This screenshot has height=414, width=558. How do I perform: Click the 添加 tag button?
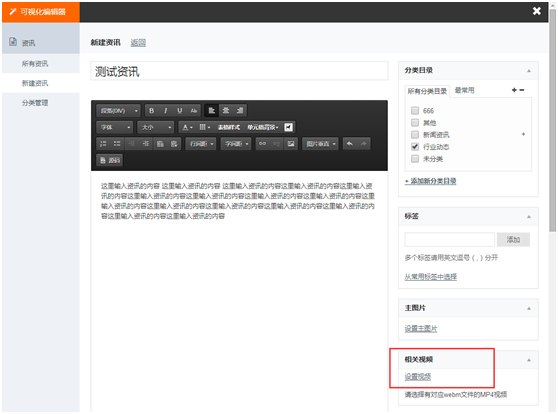(x=513, y=240)
